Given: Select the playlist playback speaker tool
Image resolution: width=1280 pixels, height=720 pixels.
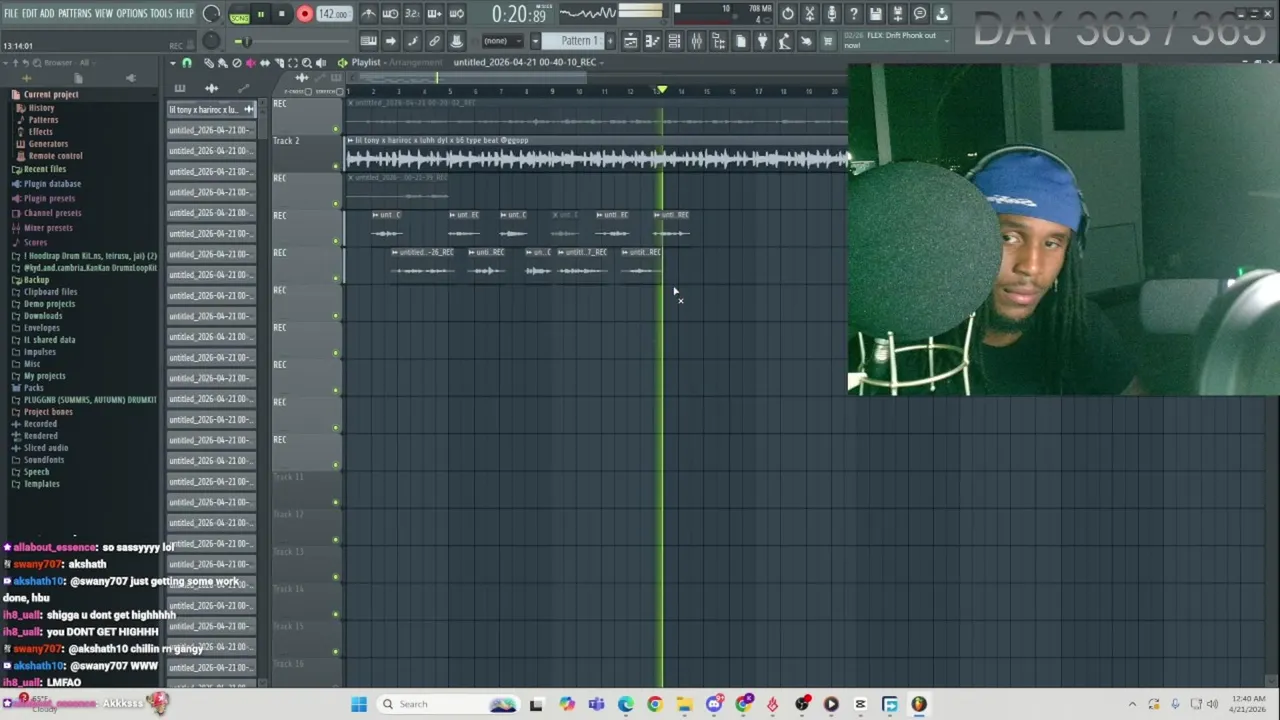Looking at the screenshot, I should tap(321, 63).
